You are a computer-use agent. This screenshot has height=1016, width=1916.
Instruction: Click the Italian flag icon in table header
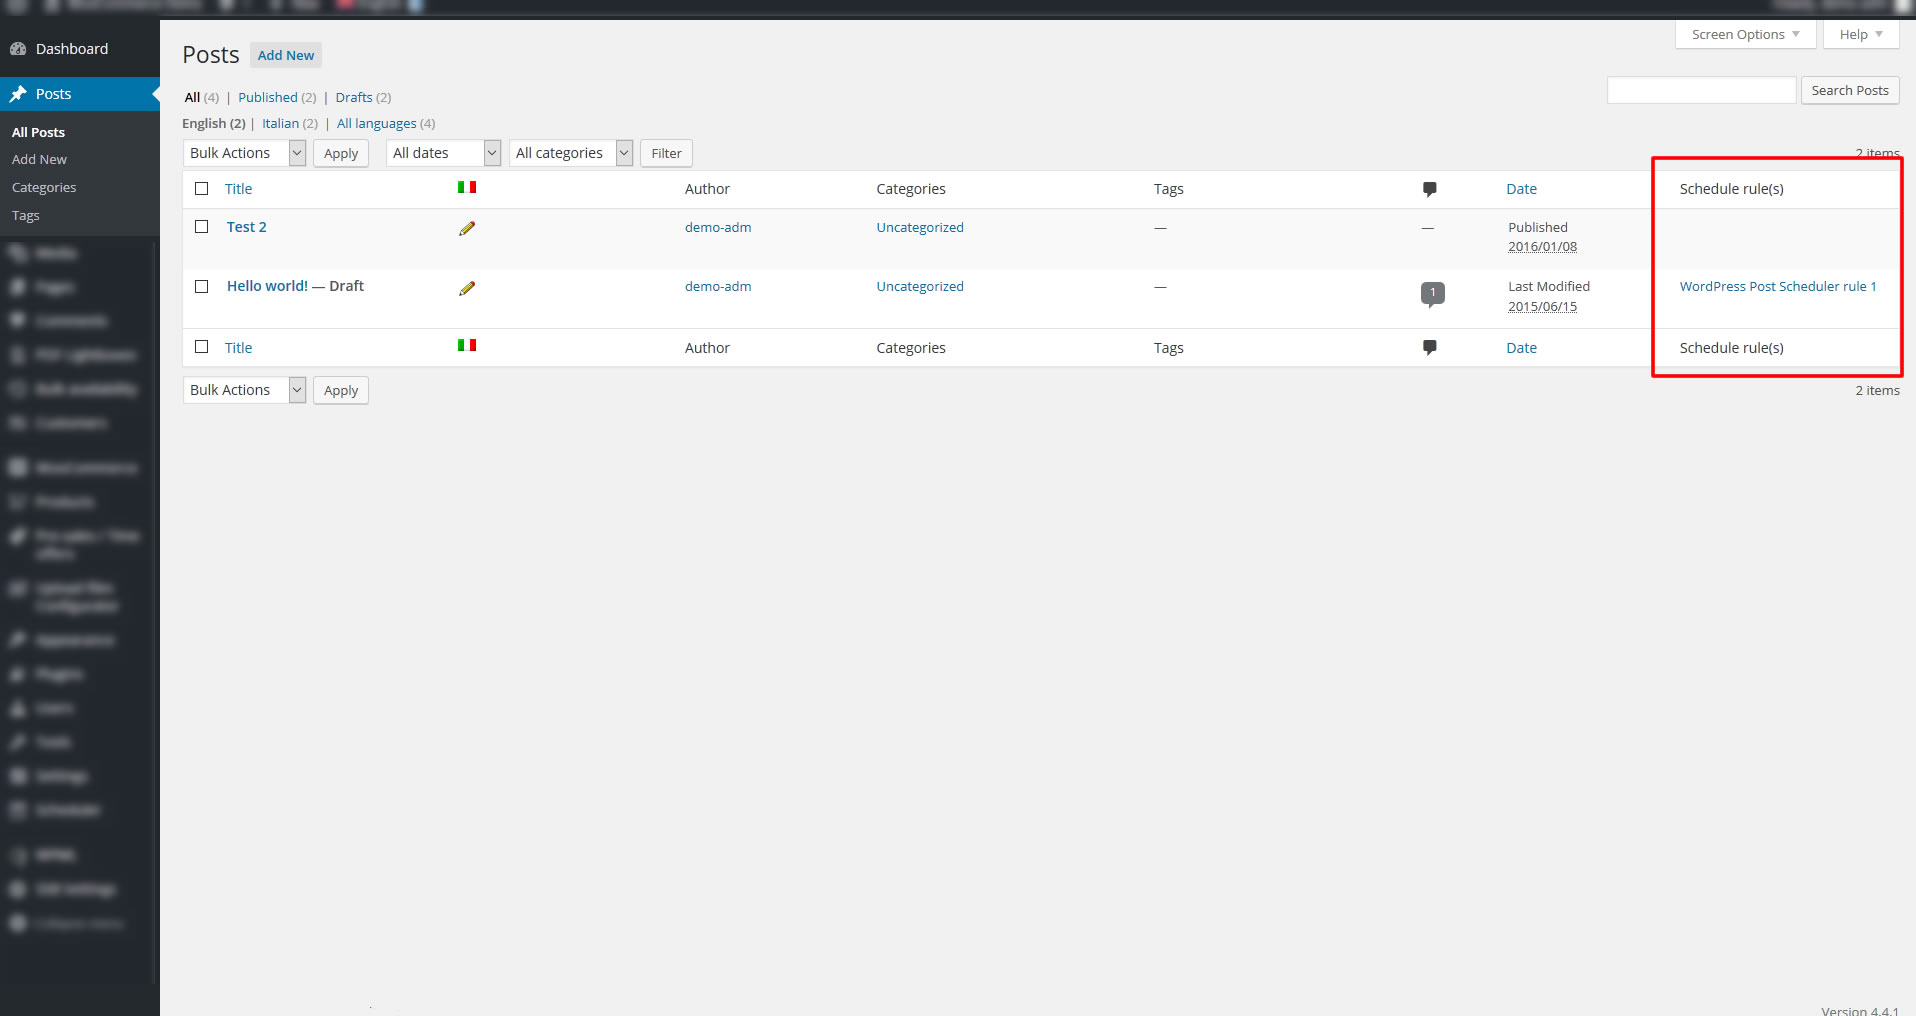(x=467, y=187)
